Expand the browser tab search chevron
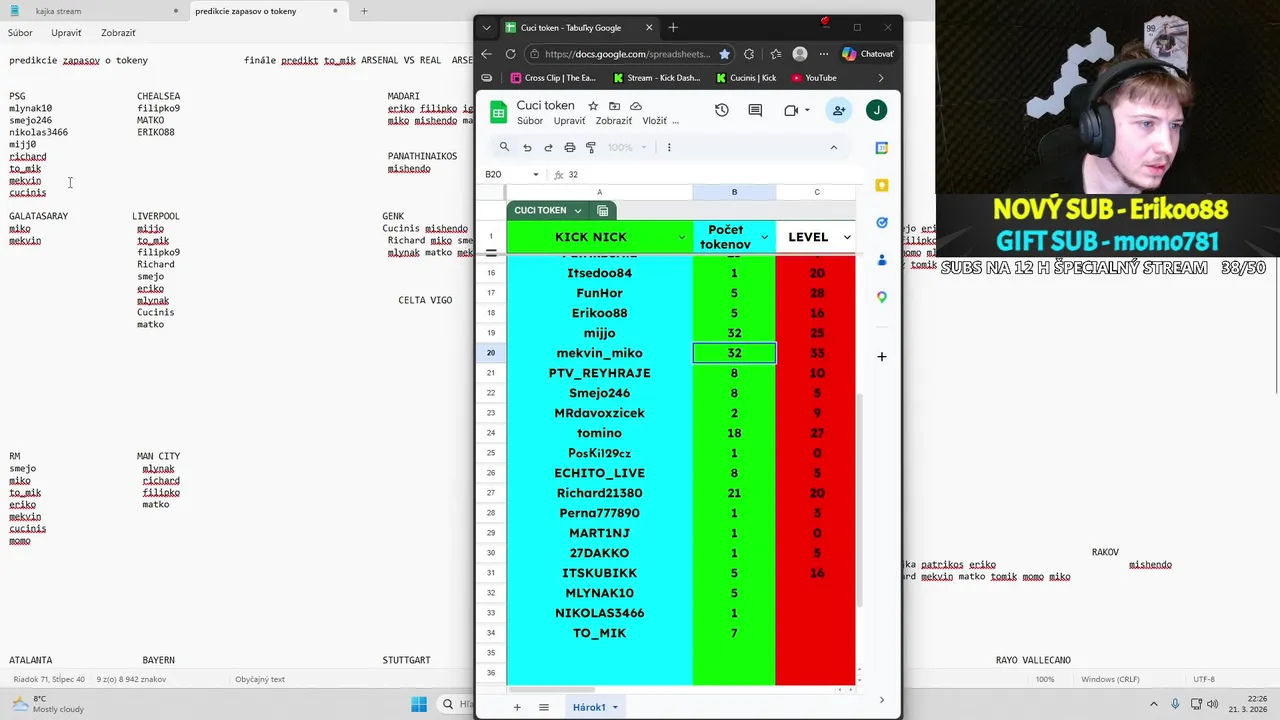Image resolution: width=1280 pixels, height=720 pixels. point(486,28)
